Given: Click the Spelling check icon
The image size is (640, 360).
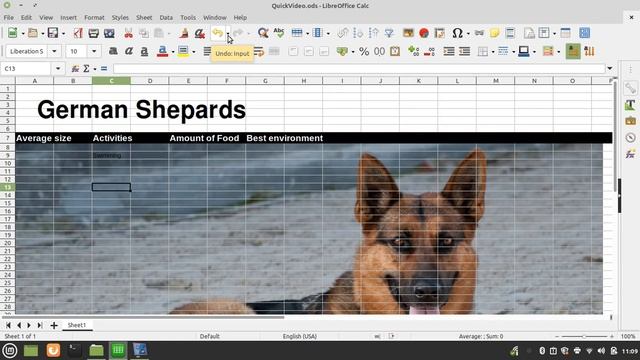Looking at the screenshot, I should click(279, 33).
